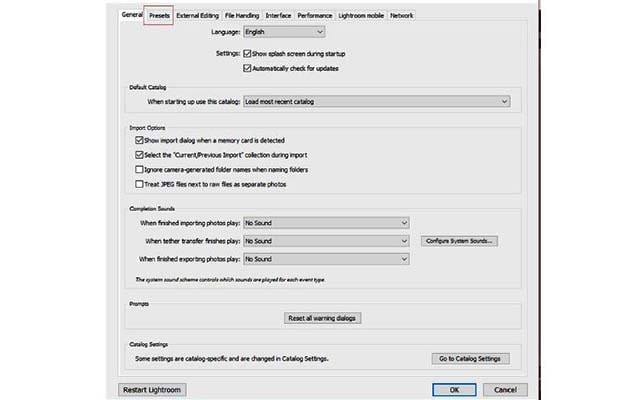This screenshot has height=400, width=640.
Task: Switch to the Presets tab
Action: [159, 16]
